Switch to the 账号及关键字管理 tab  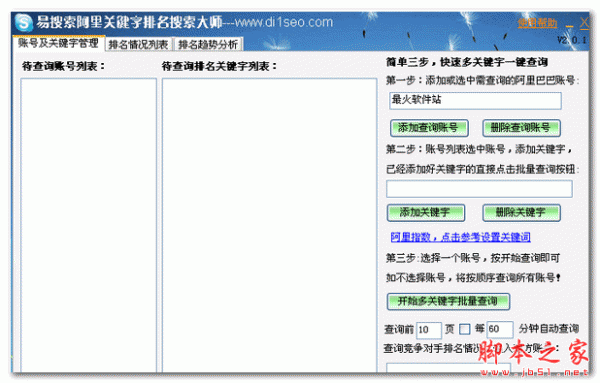[x=58, y=43]
